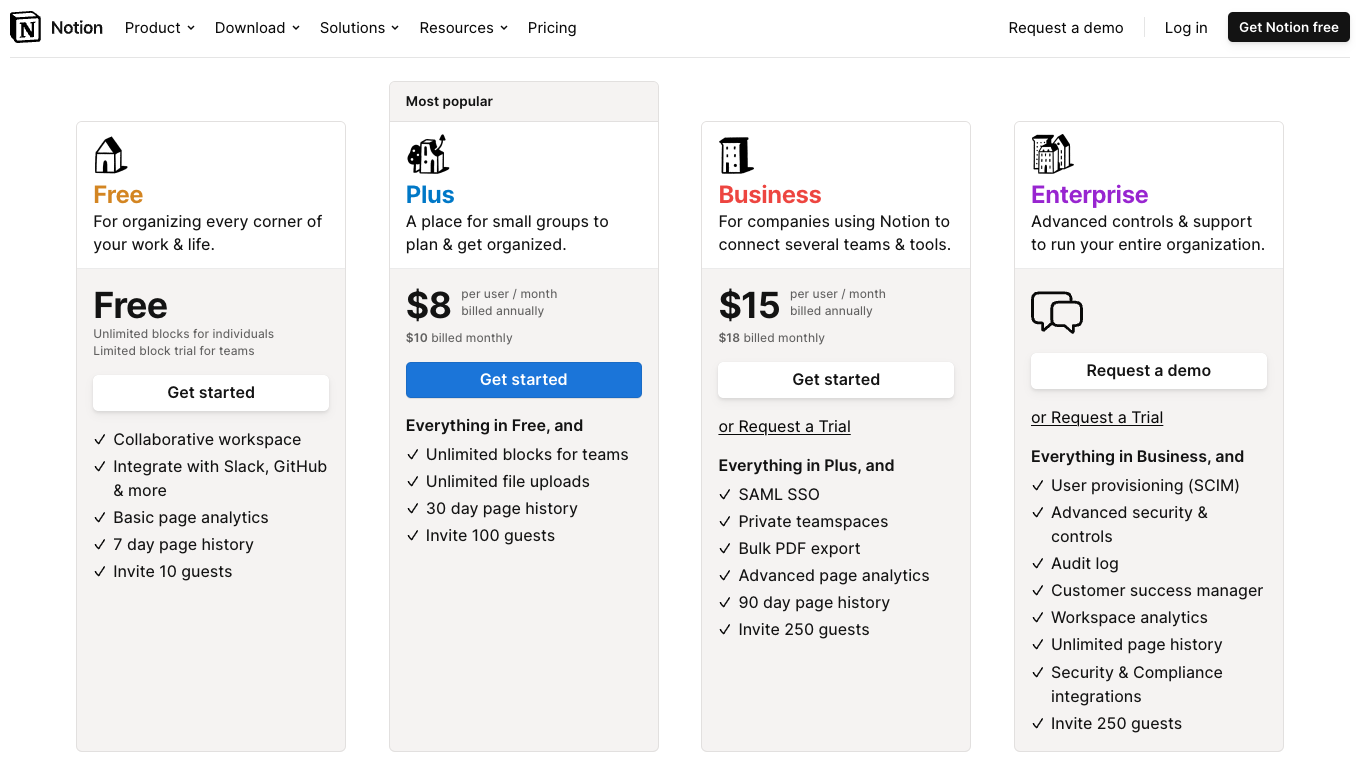Click the Free plan title heading
This screenshot has width=1356, height=767.
118,195
